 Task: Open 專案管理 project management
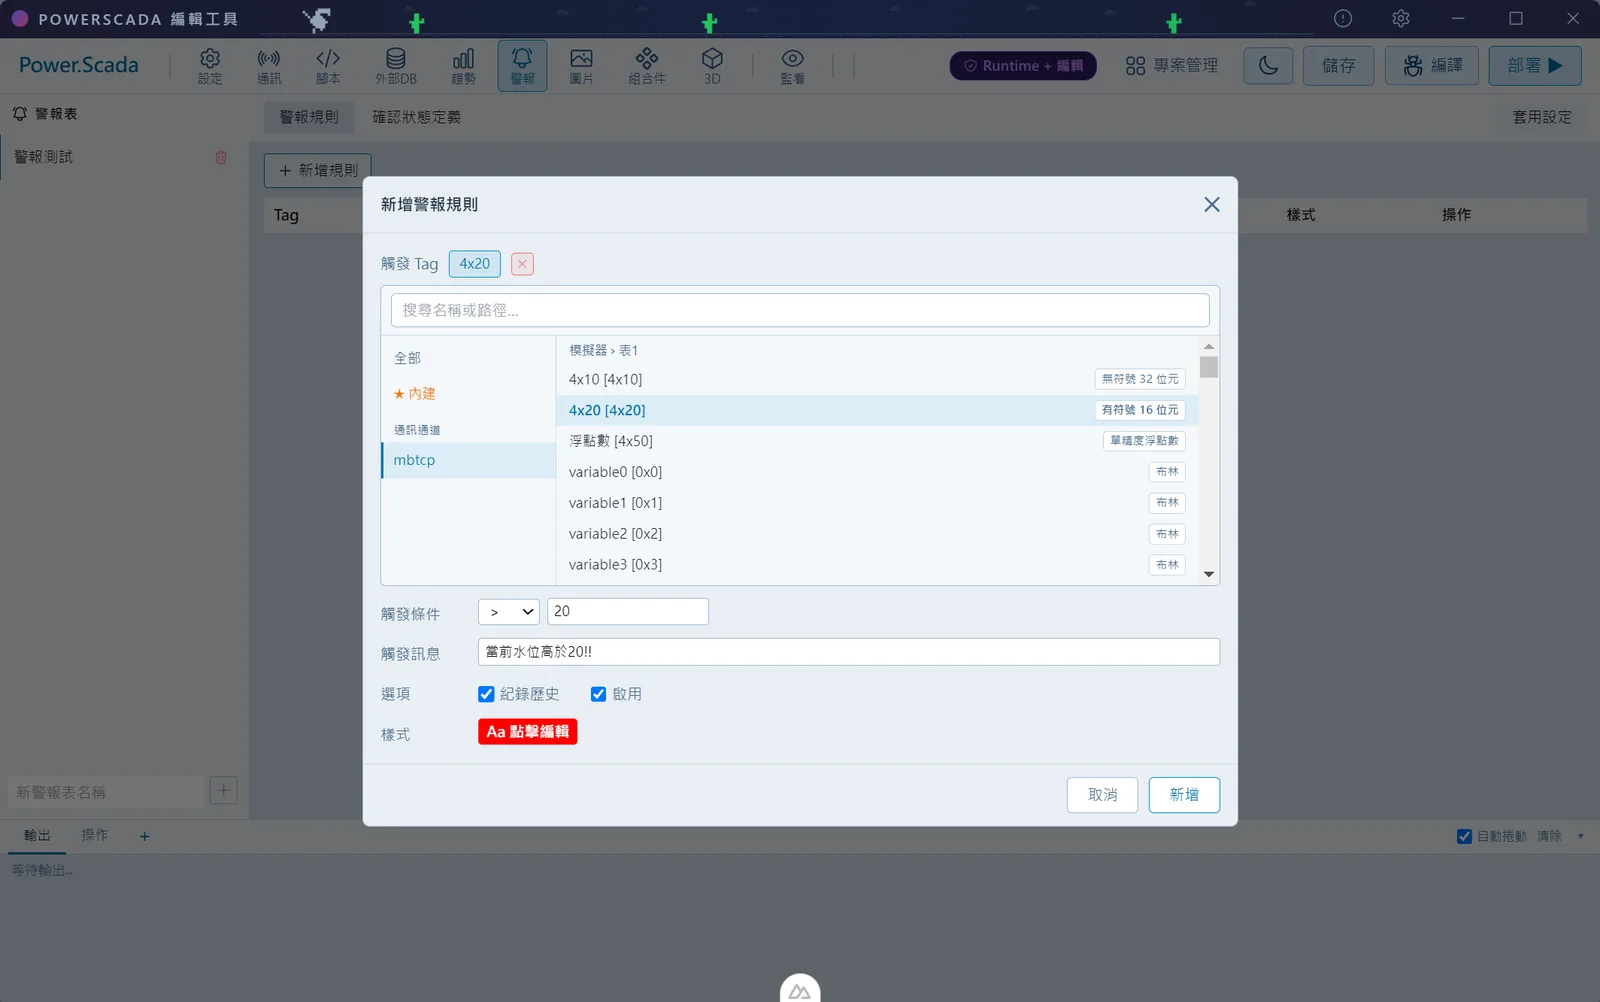pyautogui.click(x=1172, y=66)
